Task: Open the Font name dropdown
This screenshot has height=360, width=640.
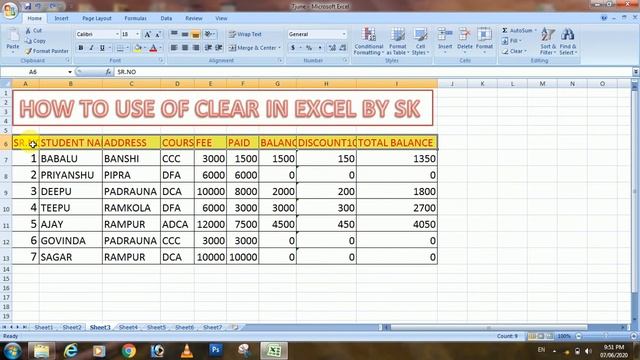Action: (x=117, y=34)
